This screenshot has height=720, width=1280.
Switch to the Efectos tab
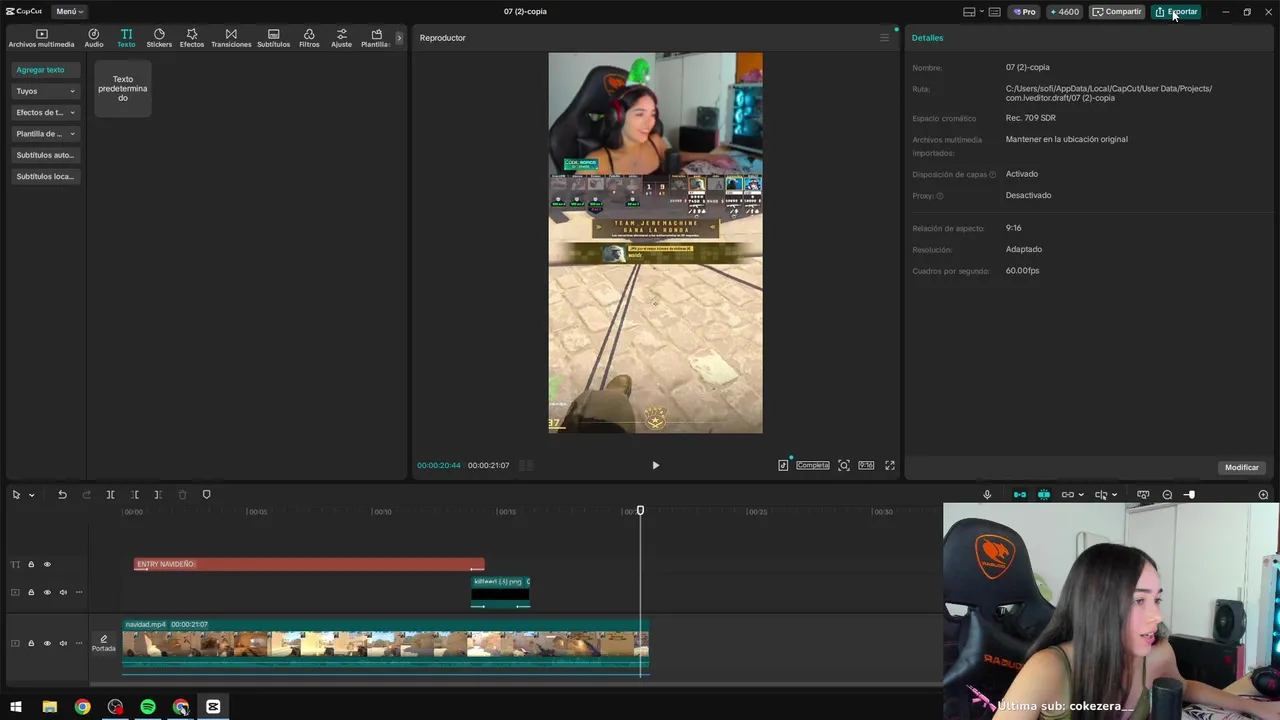[x=192, y=38]
